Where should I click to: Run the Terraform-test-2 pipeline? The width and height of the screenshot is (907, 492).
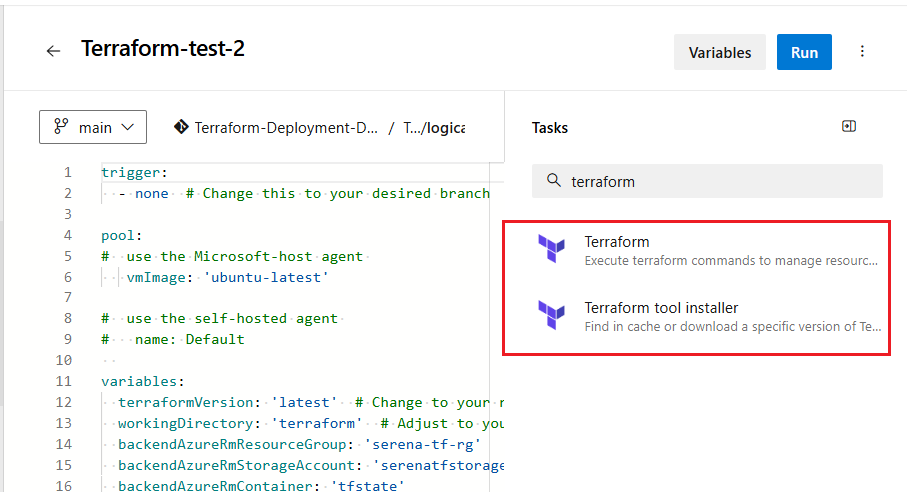(804, 52)
